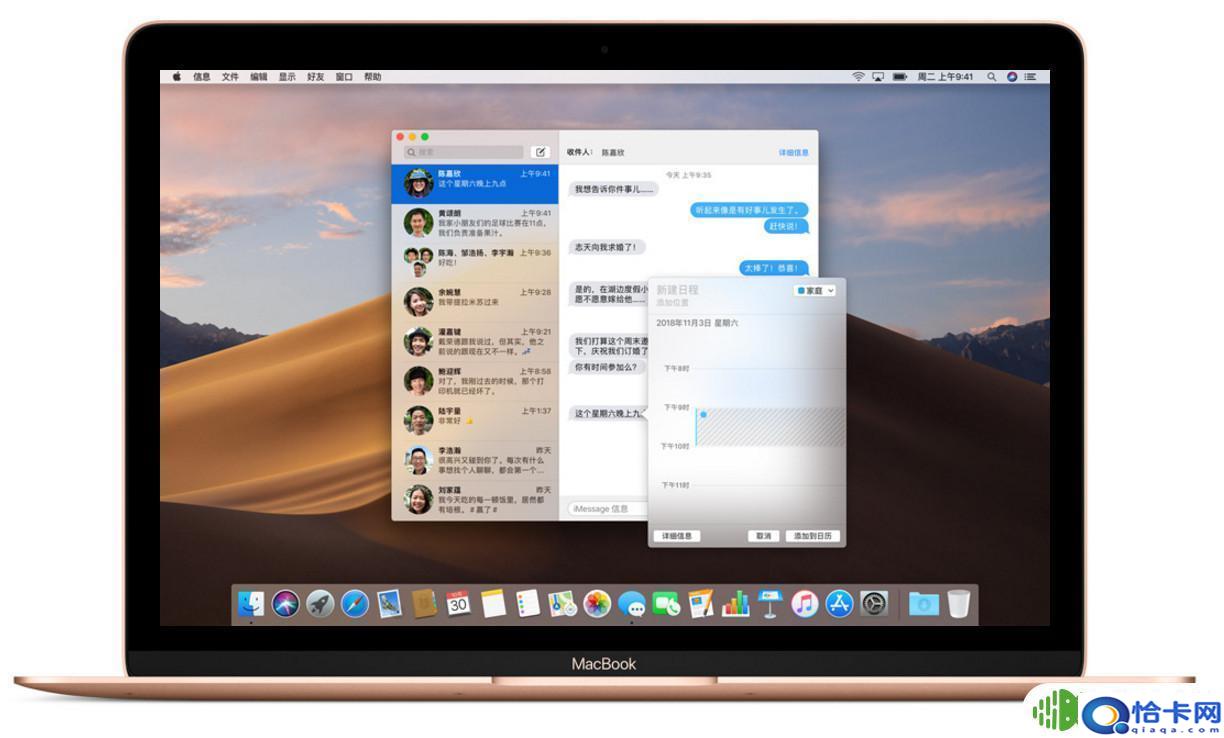Click 取消 button in event popover
Image resolution: width=1224 pixels, height=738 pixels.
tap(764, 536)
